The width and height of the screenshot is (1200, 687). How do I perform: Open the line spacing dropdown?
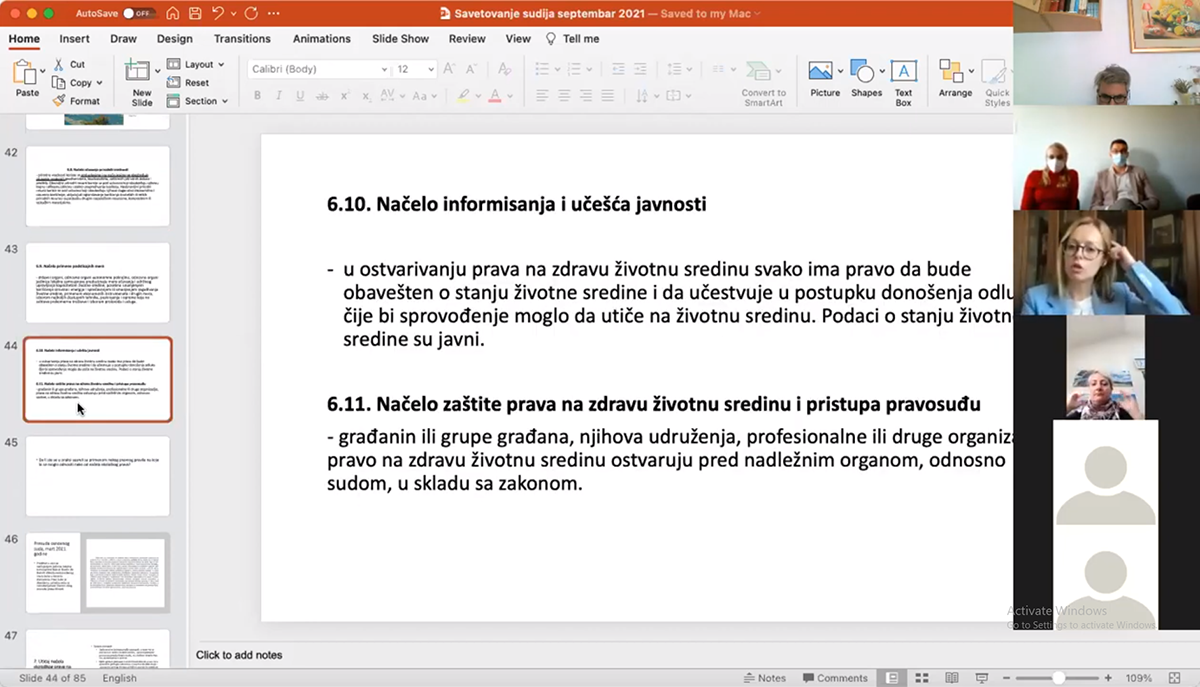coord(675,69)
